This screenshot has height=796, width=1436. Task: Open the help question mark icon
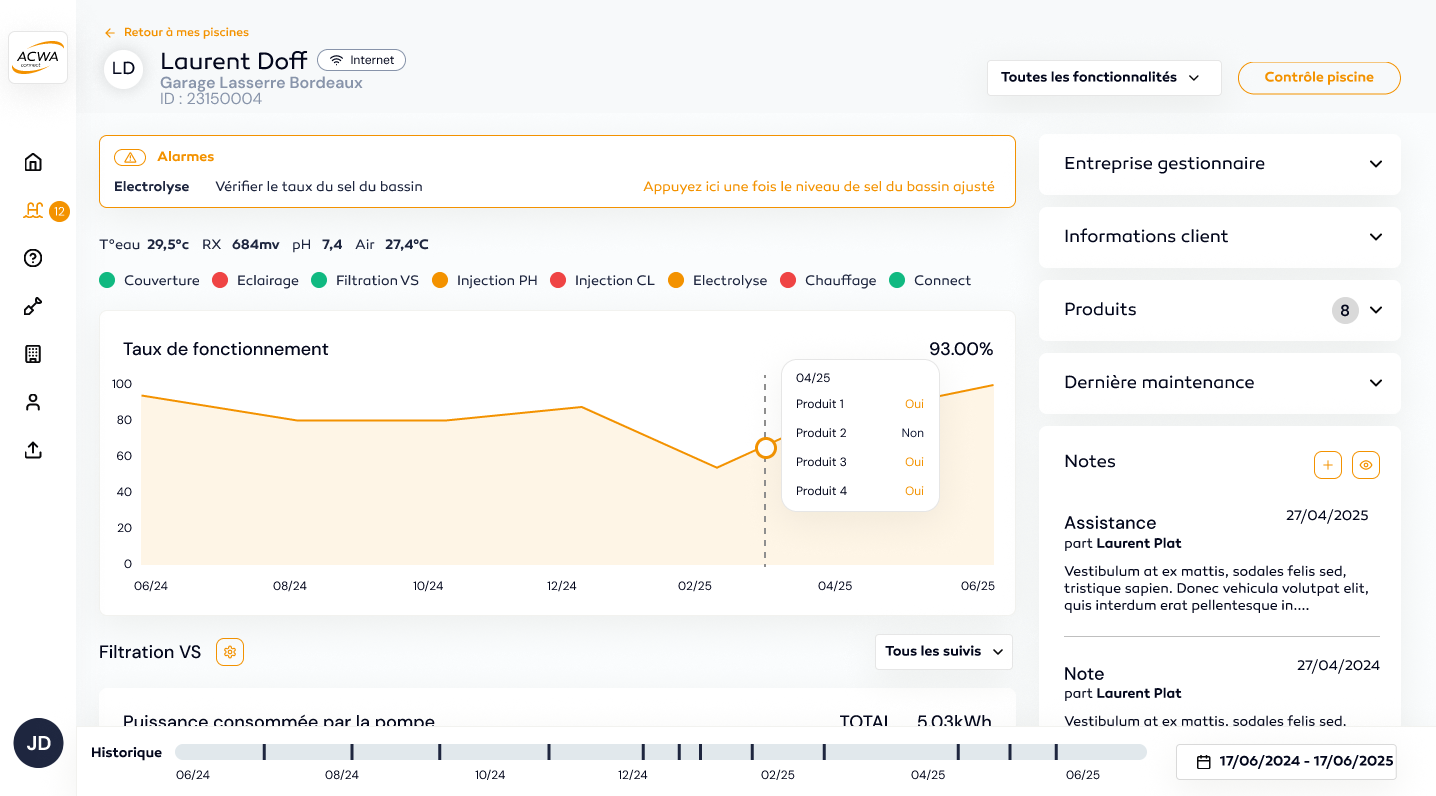33,258
